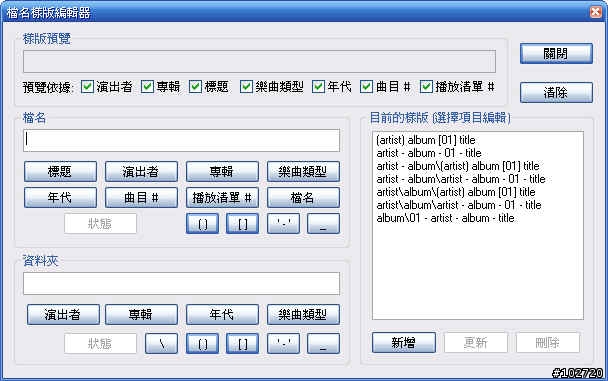Insert 播放清單 # into the filename template
Viewport: 608px width, 381px height.
(222, 198)
